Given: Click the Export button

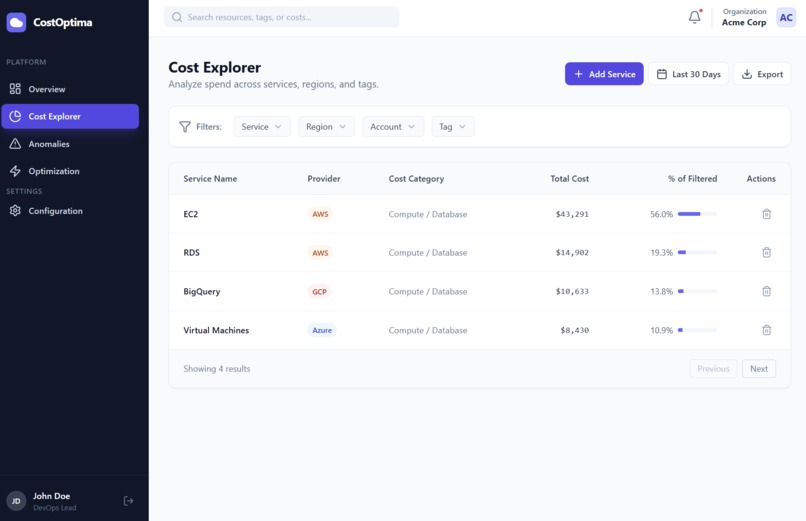Looking at the screenshot, I should (x=762, y=74).
